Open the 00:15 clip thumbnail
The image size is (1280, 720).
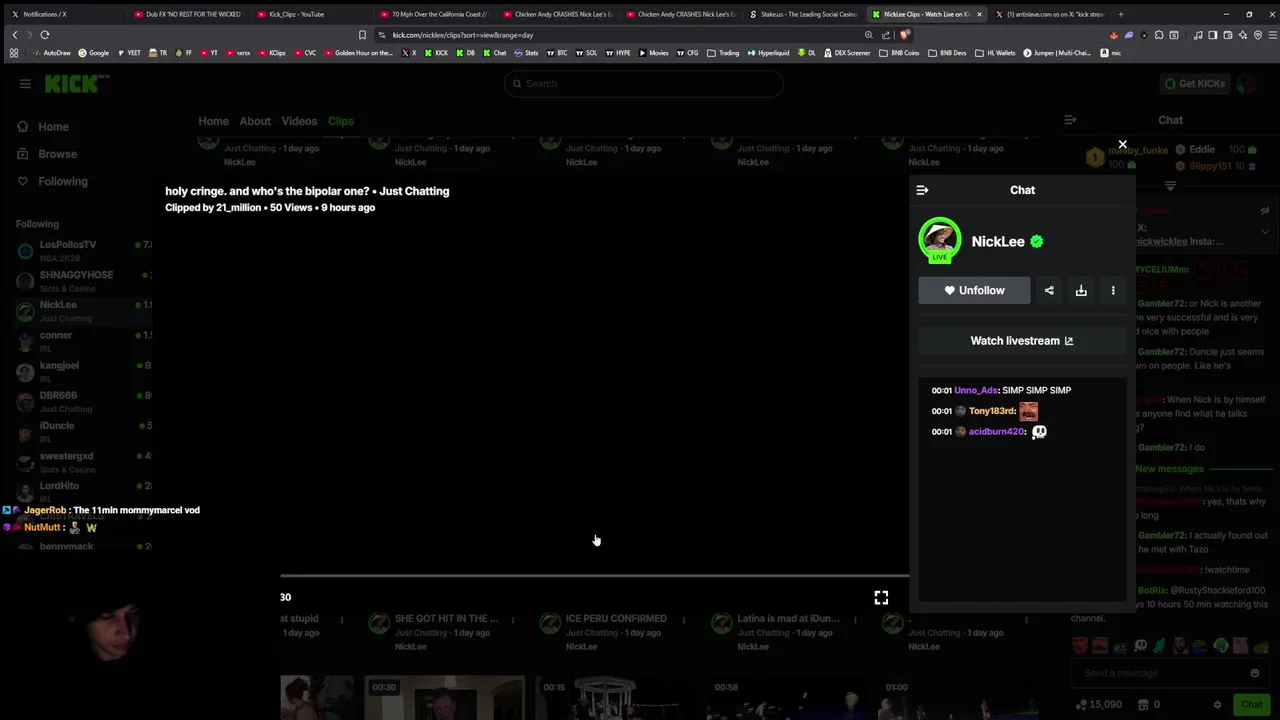(617, 698)
